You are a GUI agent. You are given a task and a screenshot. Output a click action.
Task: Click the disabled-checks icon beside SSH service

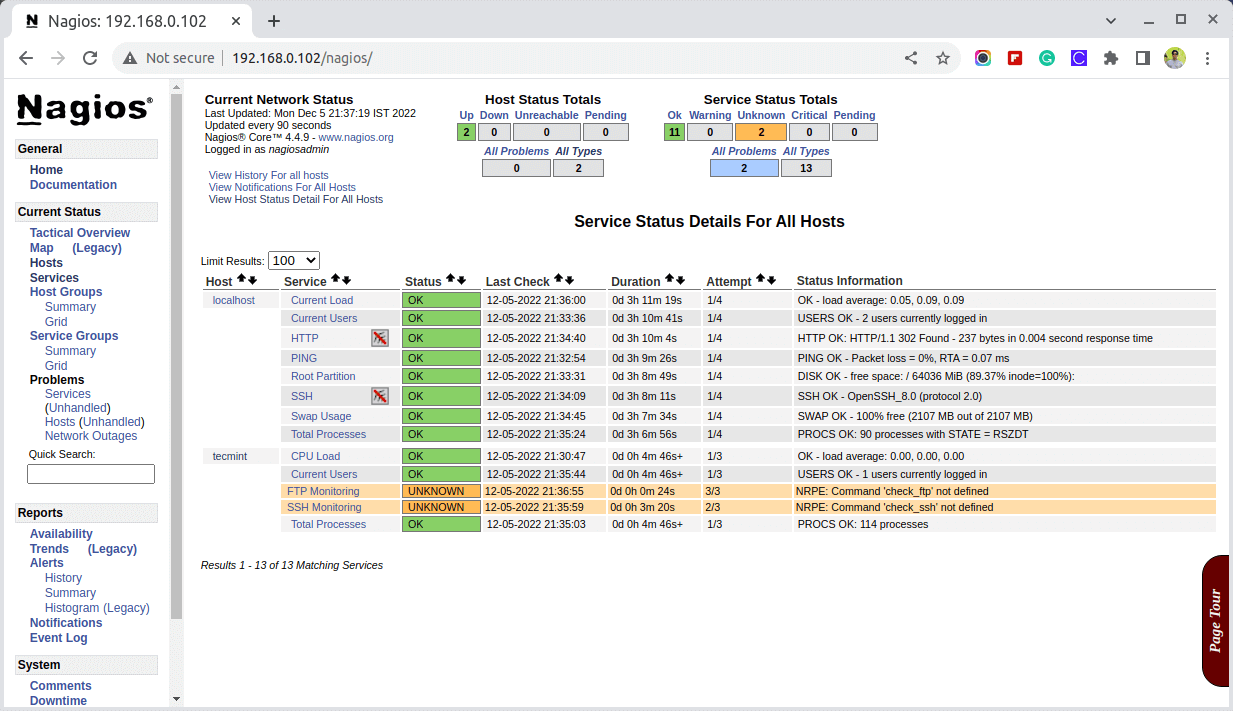click(x=379, y=396)
